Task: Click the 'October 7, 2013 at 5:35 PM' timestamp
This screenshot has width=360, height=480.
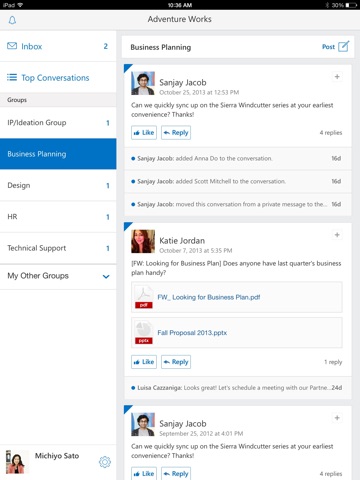Action: click(196, 250)
